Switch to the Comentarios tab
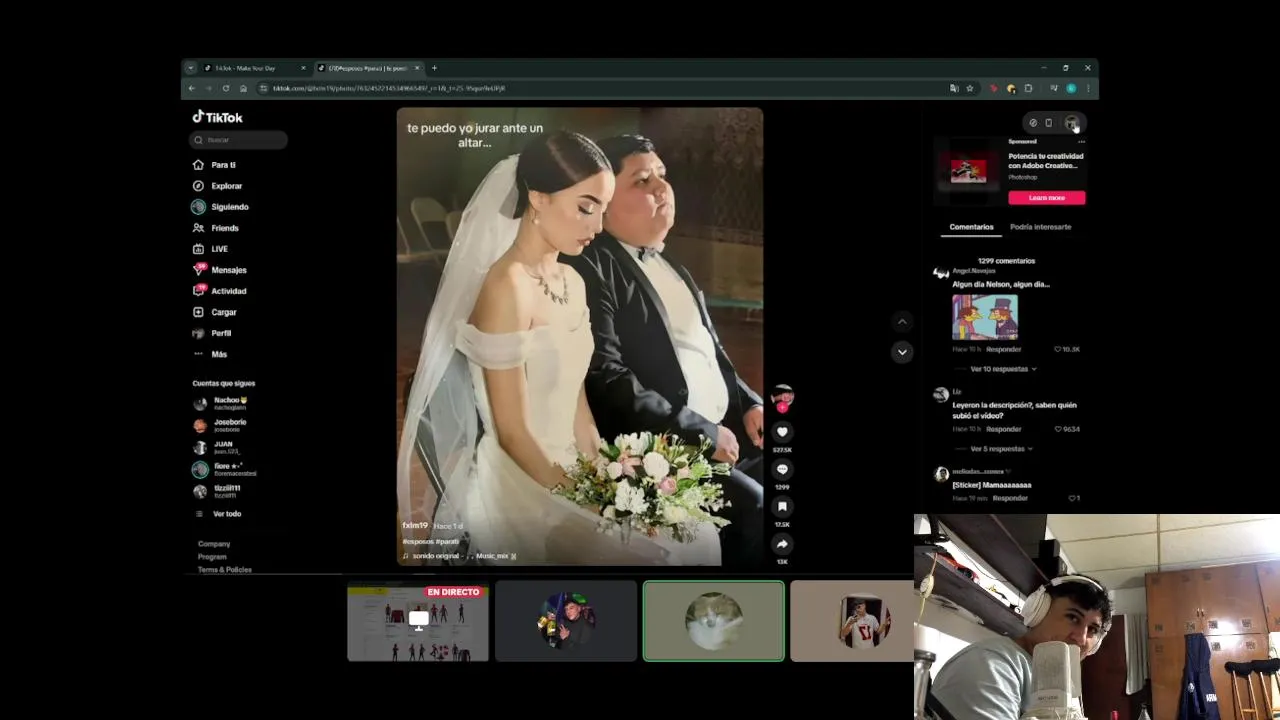Screen dimensions: 1280x720 (971, 227)
